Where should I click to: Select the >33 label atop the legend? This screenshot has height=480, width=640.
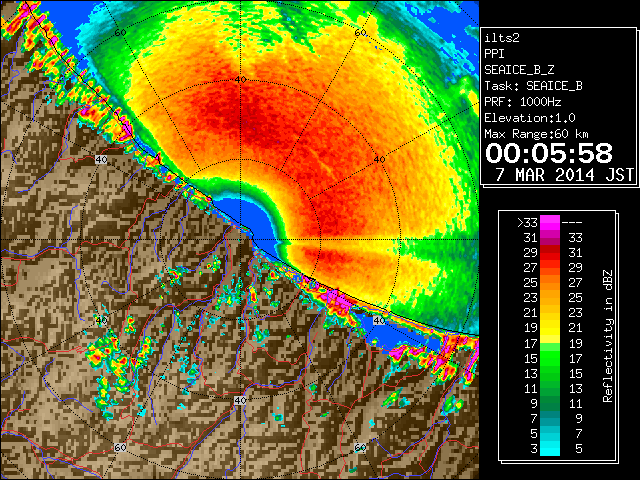pyautogui.click(x=527, y=222)
